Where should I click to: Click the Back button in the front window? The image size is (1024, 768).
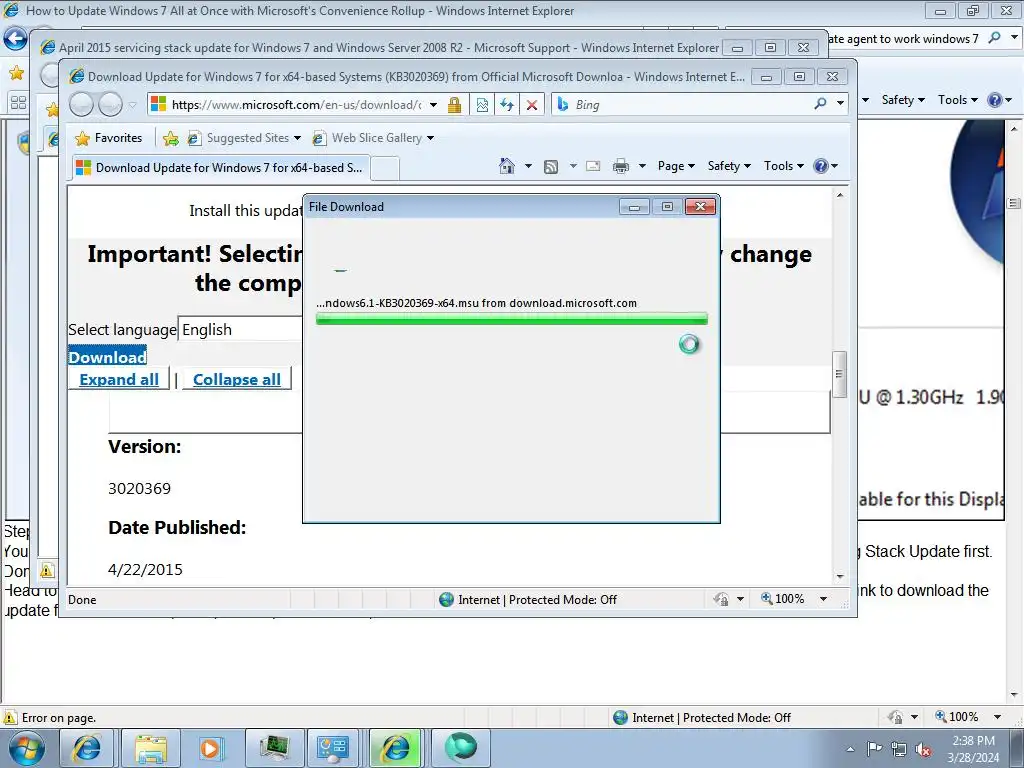pyautogui.click(x=82, y=104)
